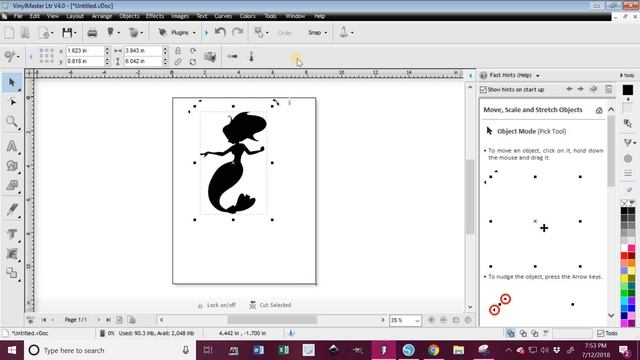Viewport: 640px width, 360px height.
Task: Click the status bar info icon
Action: (x=291, y=333)
